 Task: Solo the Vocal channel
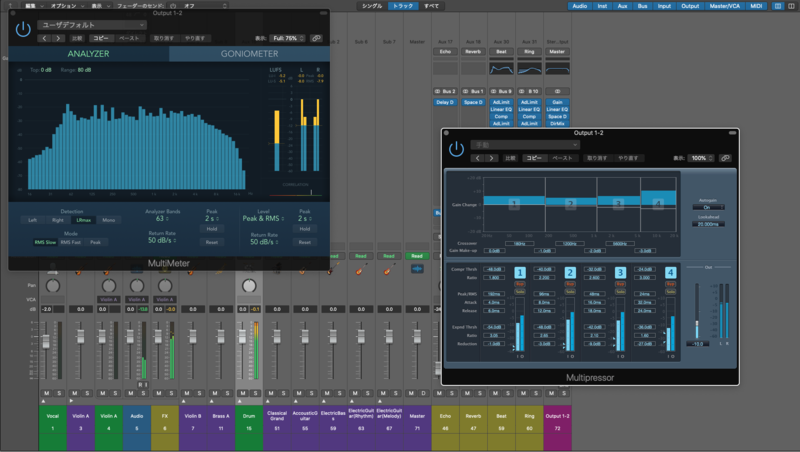tap(59, 393)
